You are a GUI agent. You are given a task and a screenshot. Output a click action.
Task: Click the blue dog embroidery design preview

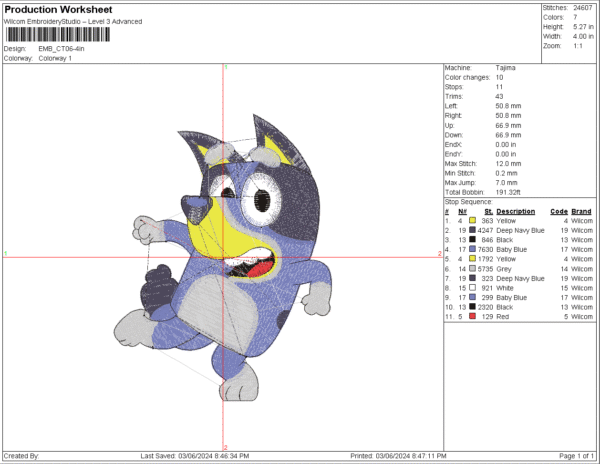(x=223, y=257)
